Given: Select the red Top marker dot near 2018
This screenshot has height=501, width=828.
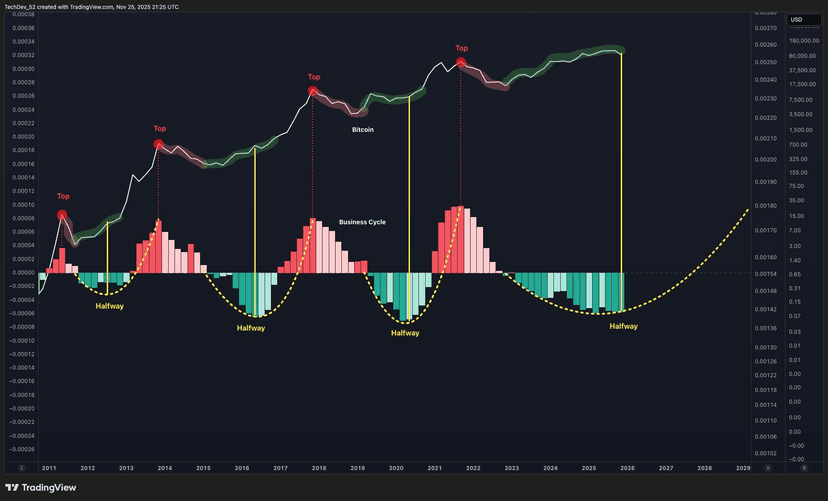Looking at the screenshot, I should [x=313, y=92].
